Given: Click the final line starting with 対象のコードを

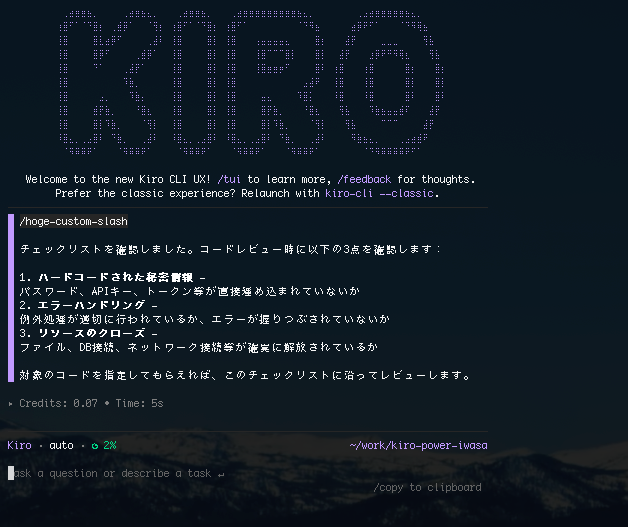Looking at the screenshot, I should 245,375.
